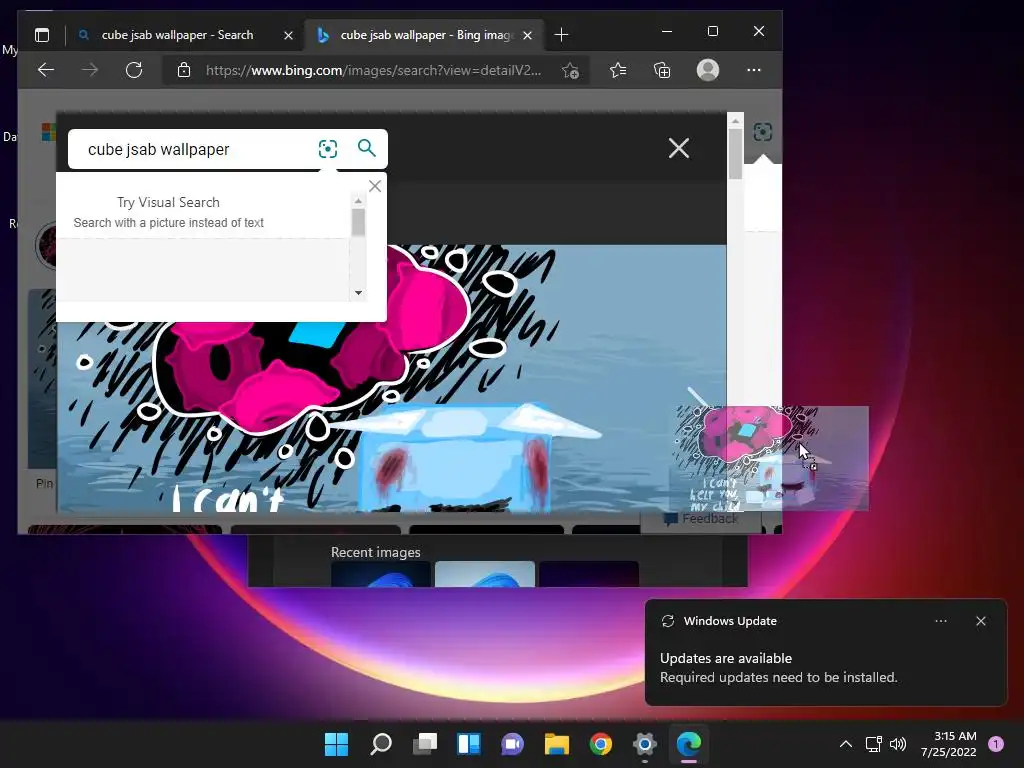
Task: Add this page to favorites star icon
Action: click(x=570, y=71)
